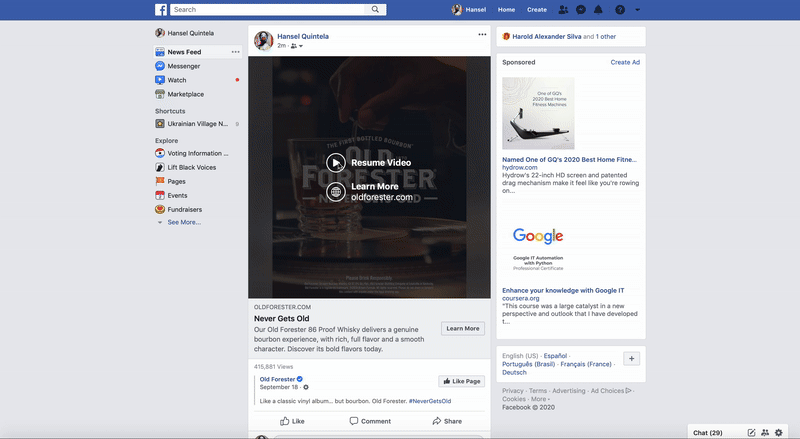Click the Pages flag icon
Image resolution: width=800 pixels, height=439 pixels.
click(x=160, y=181)
